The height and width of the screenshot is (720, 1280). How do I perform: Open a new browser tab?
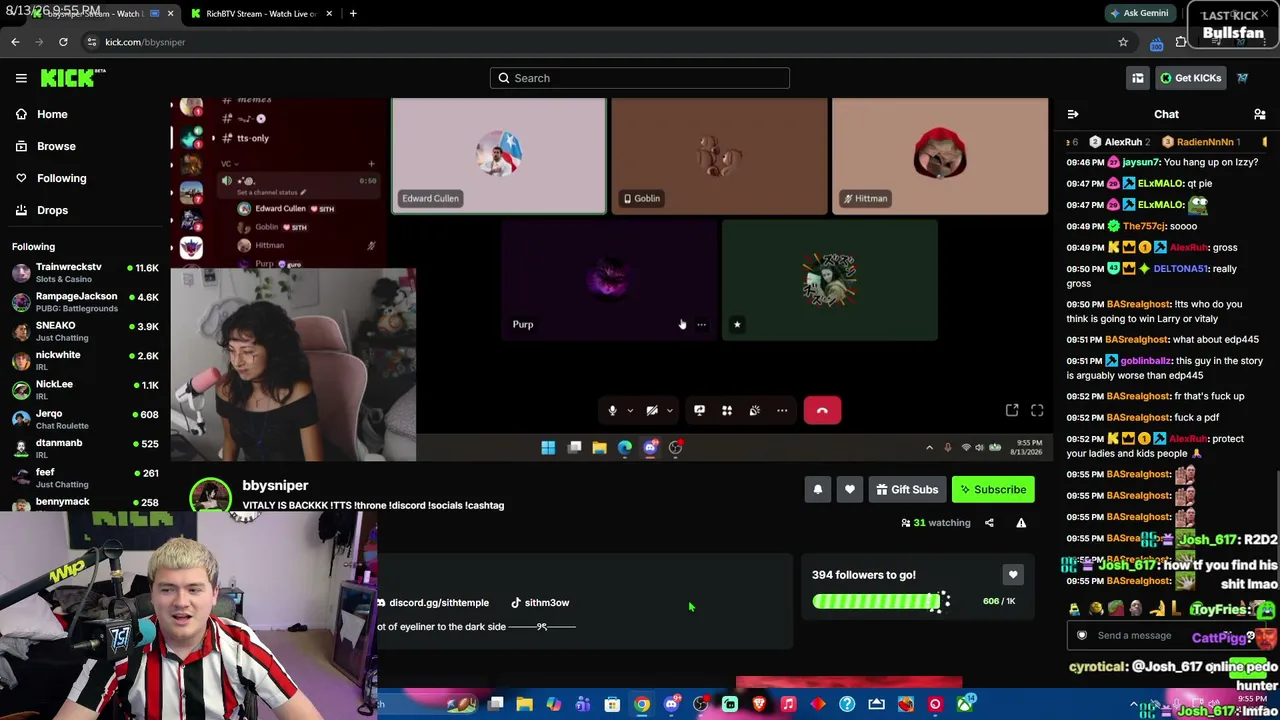point(353,14)
